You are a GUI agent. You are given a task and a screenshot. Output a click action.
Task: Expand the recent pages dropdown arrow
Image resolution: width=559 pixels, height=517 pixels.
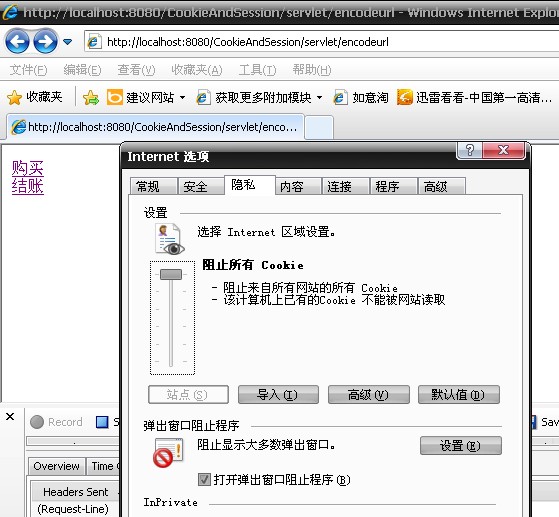(67, 42)
